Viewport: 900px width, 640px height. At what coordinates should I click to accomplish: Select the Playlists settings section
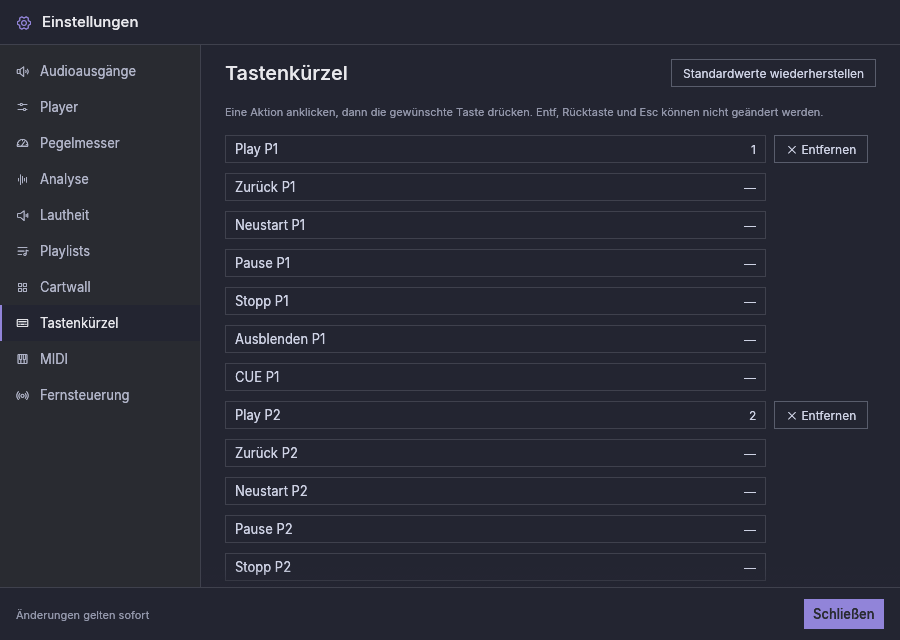pos(100,251)
